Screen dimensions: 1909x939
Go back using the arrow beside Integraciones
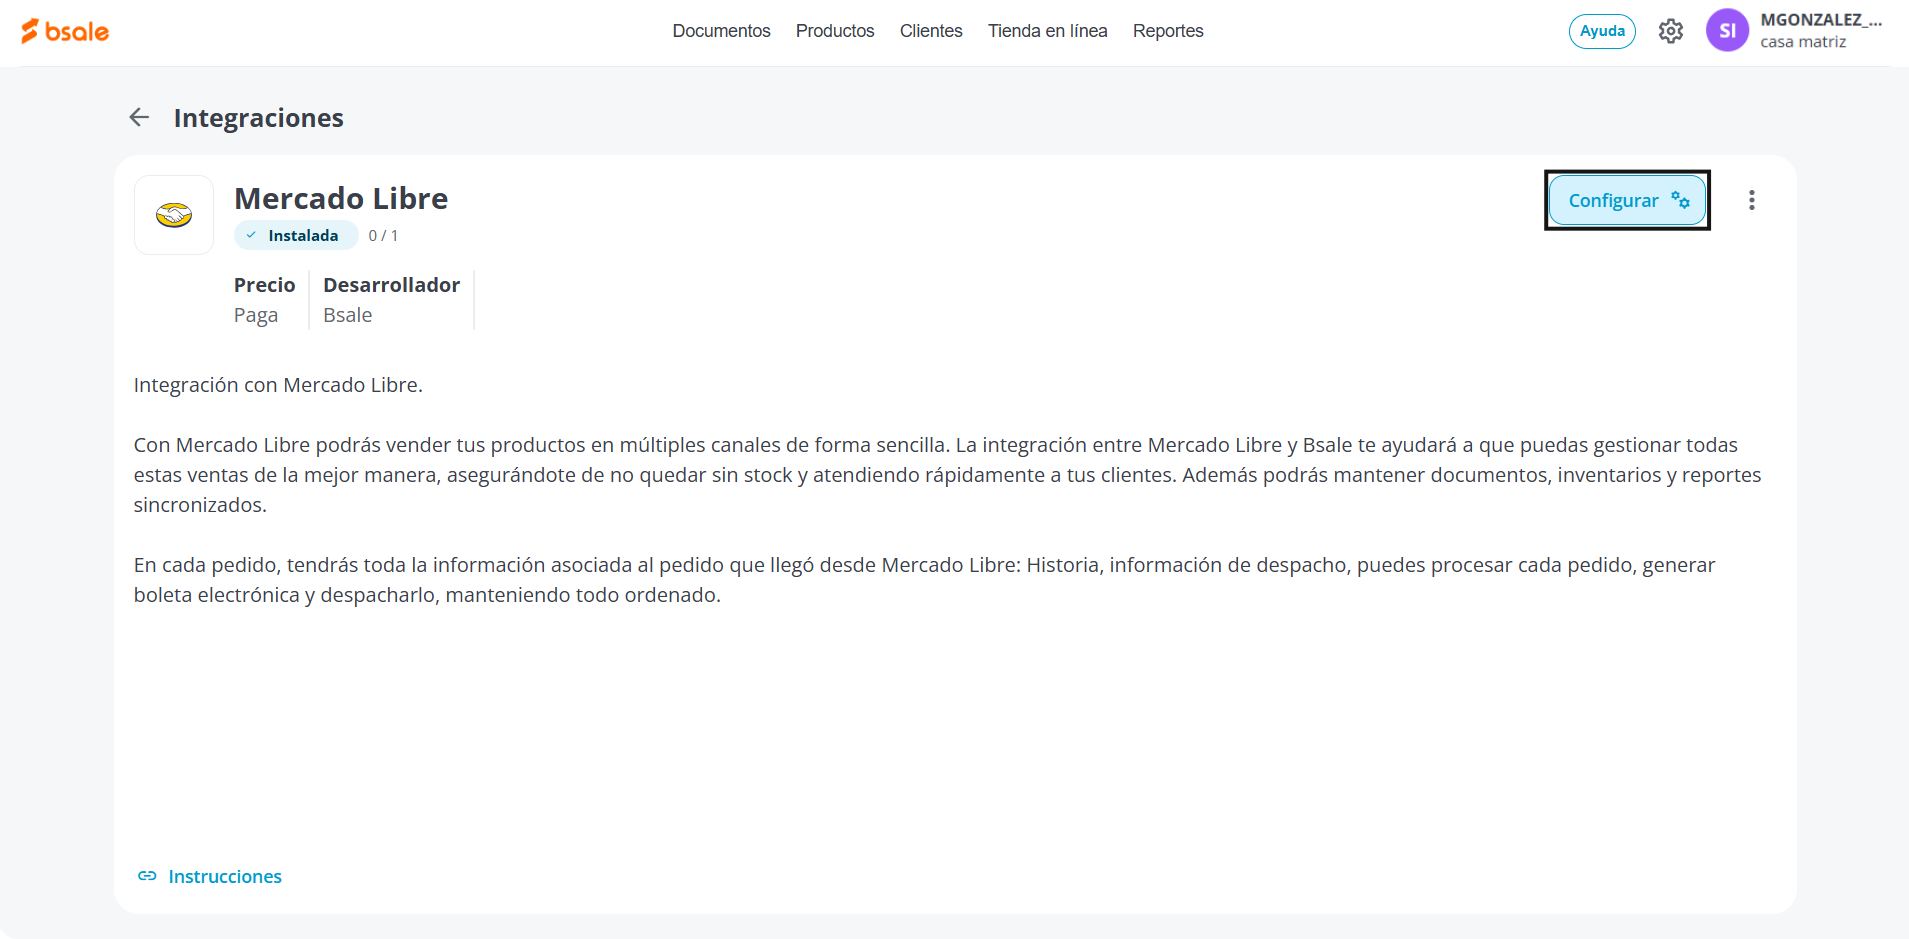(139, 117)
